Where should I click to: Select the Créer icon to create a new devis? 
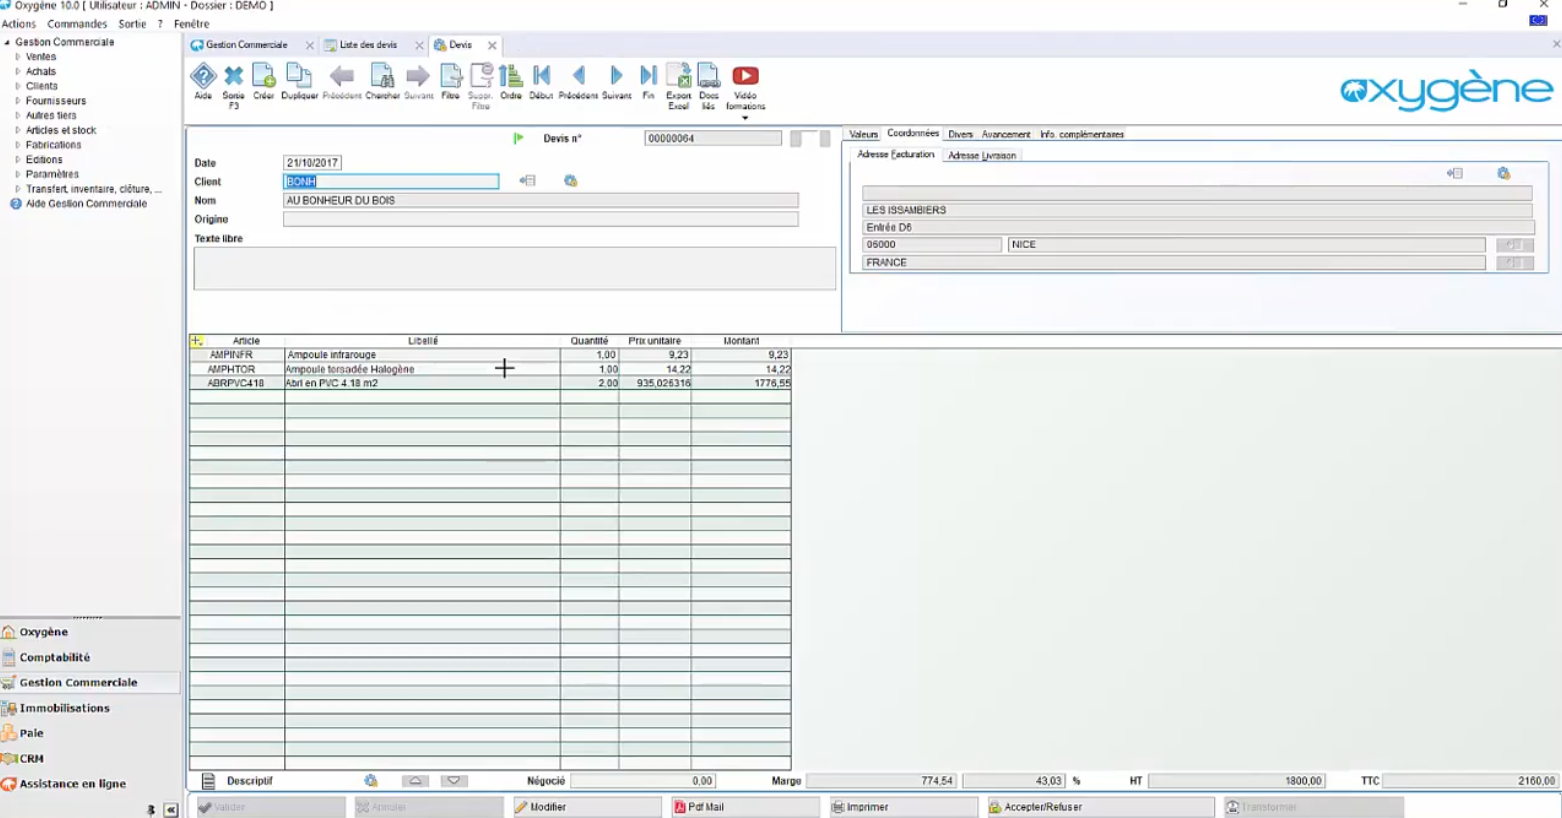(263, 80)
